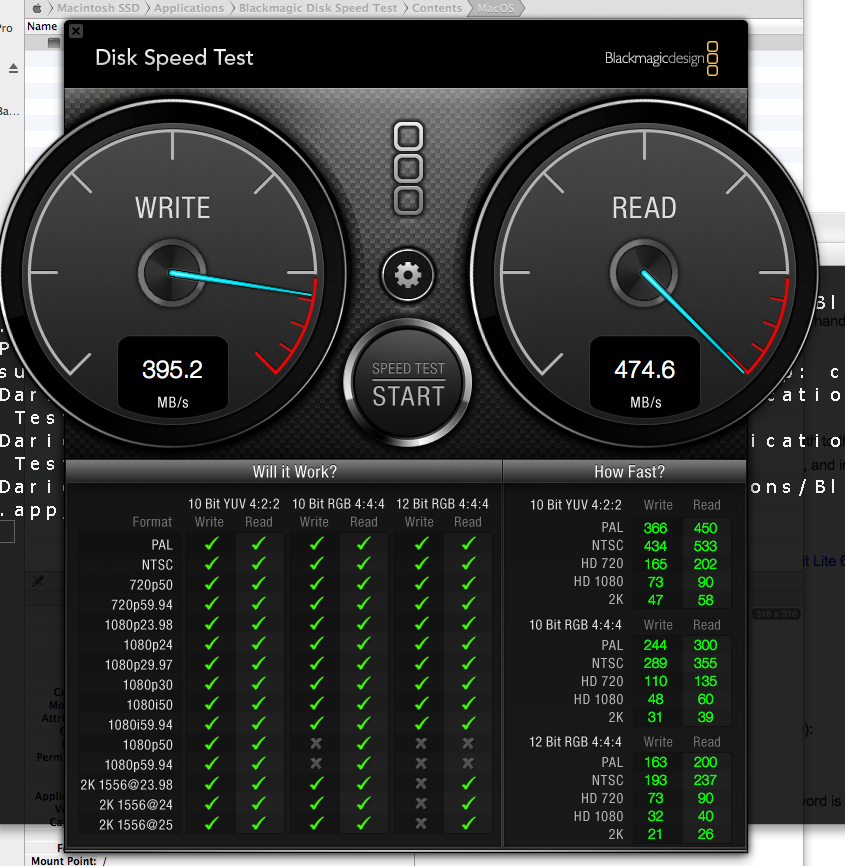Image resolution: width=845 pixels, height=866 pixels.
Task: Click 720p50 10 Bit RGB read checkmark
Action: pyautogui.click(x=363, y=584)
